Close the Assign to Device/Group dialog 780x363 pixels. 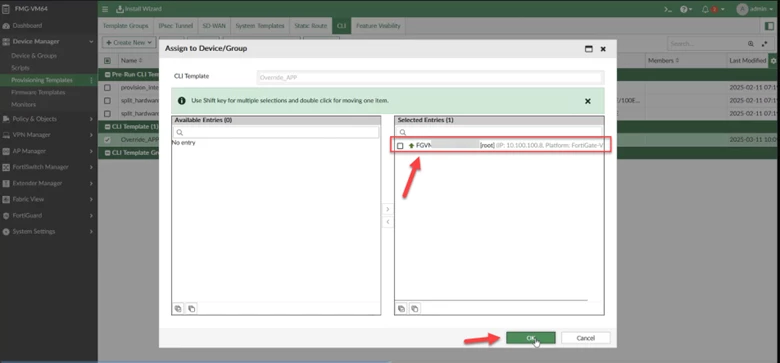point(603,49)
